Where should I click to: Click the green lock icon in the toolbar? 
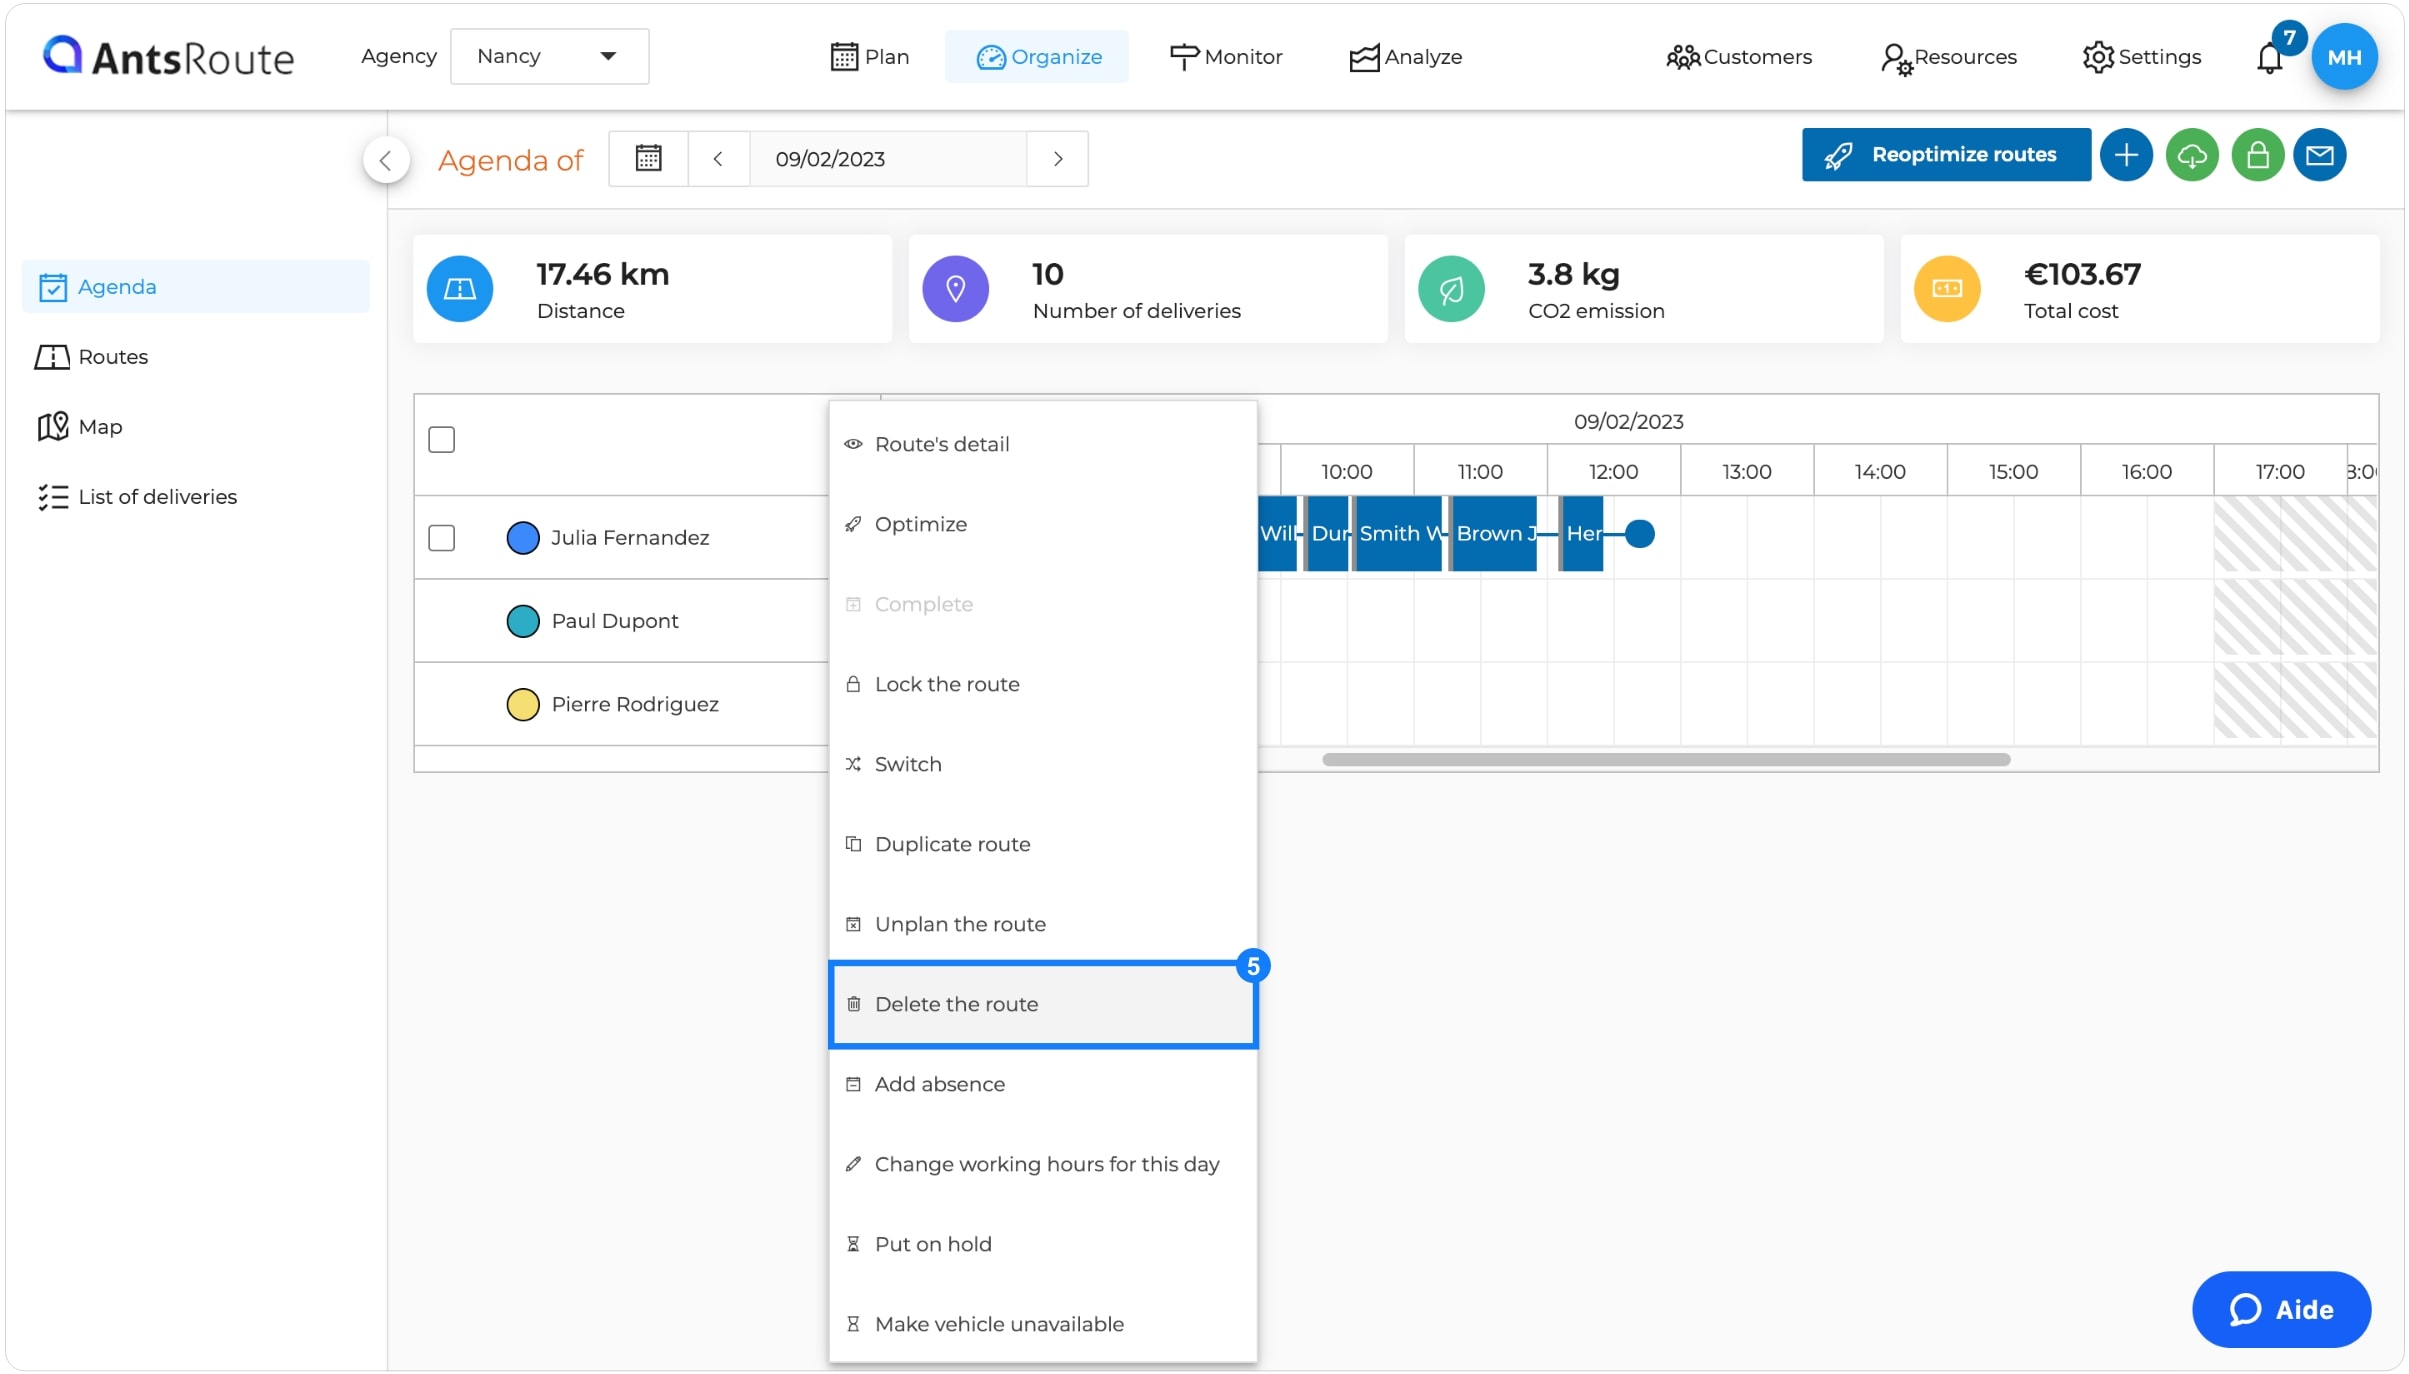2257,154
